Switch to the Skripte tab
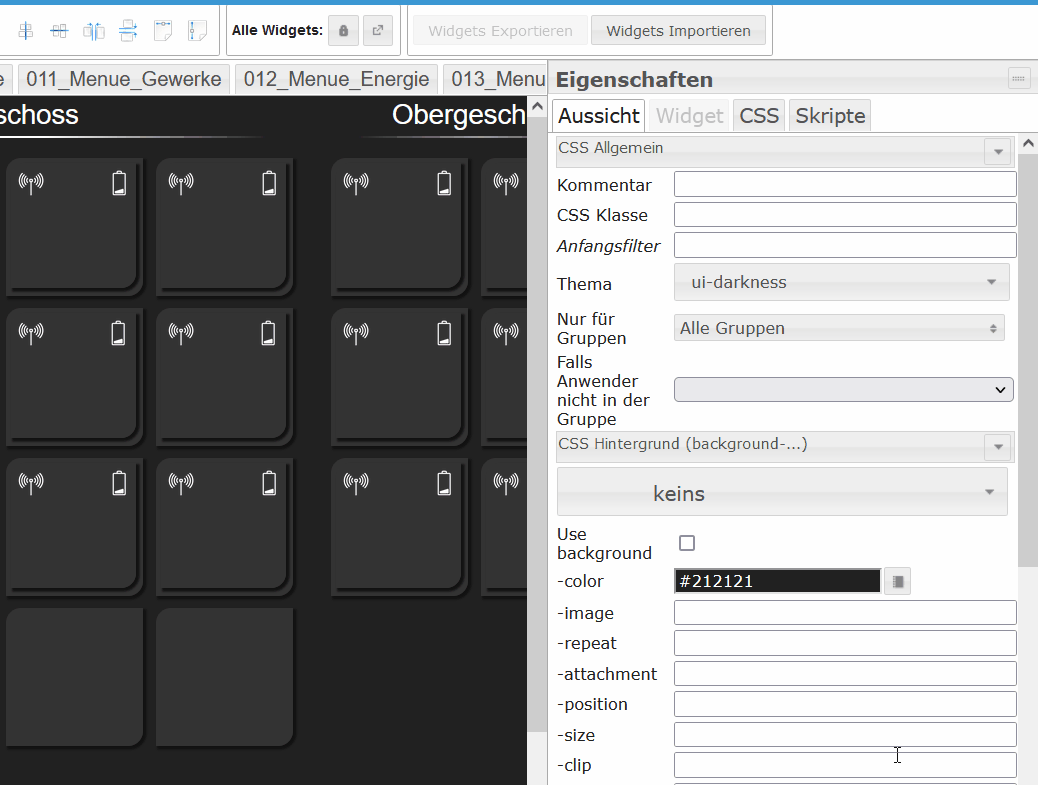1038x785 pixels. (x=830, y=116)
